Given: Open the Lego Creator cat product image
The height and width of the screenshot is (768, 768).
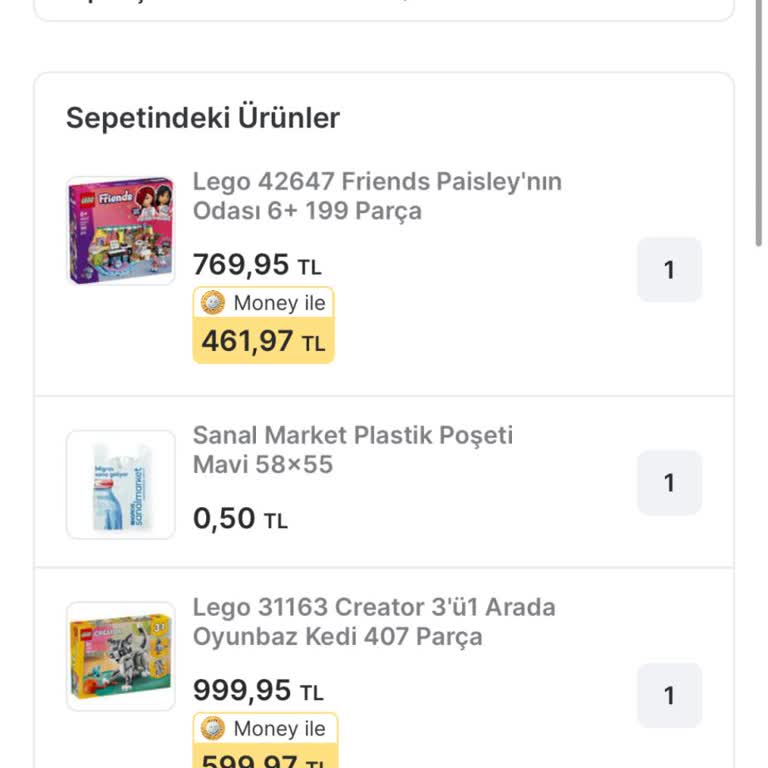Looking at the screenshot, I should click(x=120, y=656).
